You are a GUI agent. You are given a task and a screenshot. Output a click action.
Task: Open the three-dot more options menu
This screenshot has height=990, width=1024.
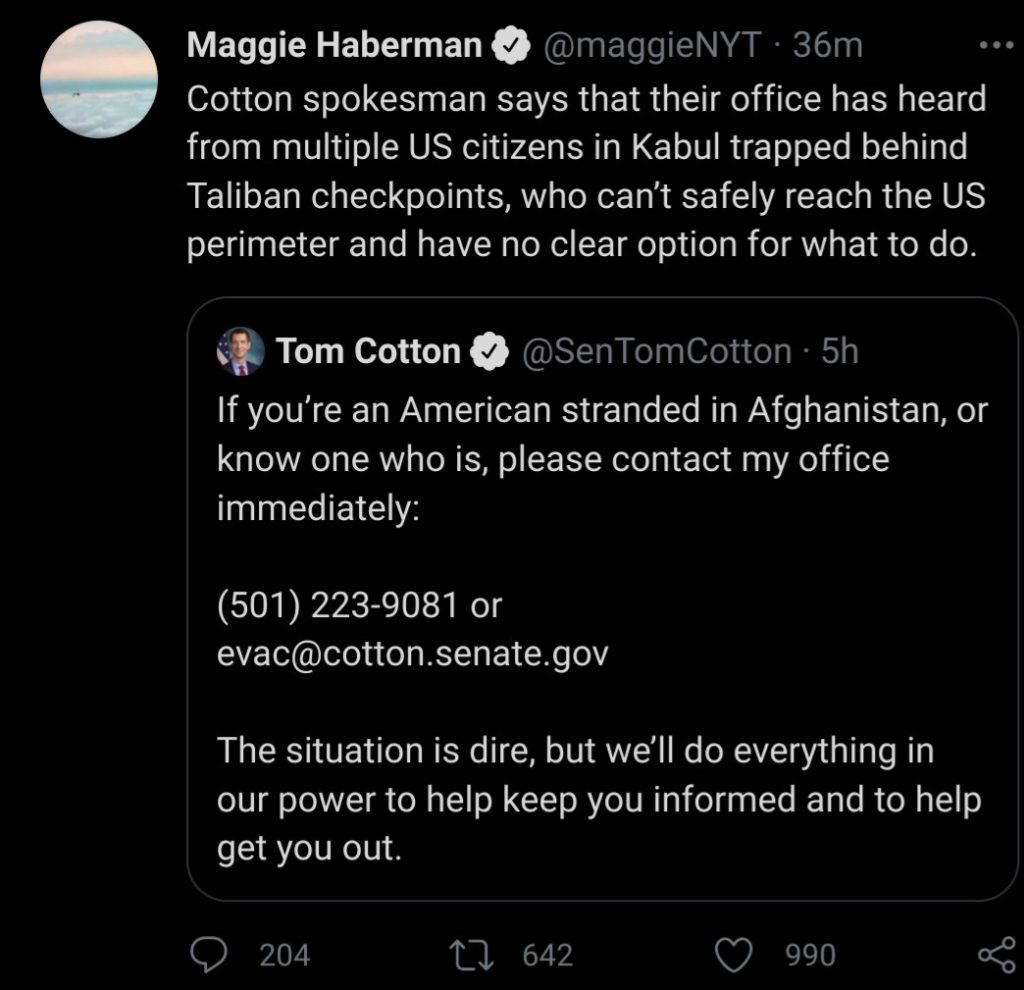pyautogui.click(x=996, y=47)
